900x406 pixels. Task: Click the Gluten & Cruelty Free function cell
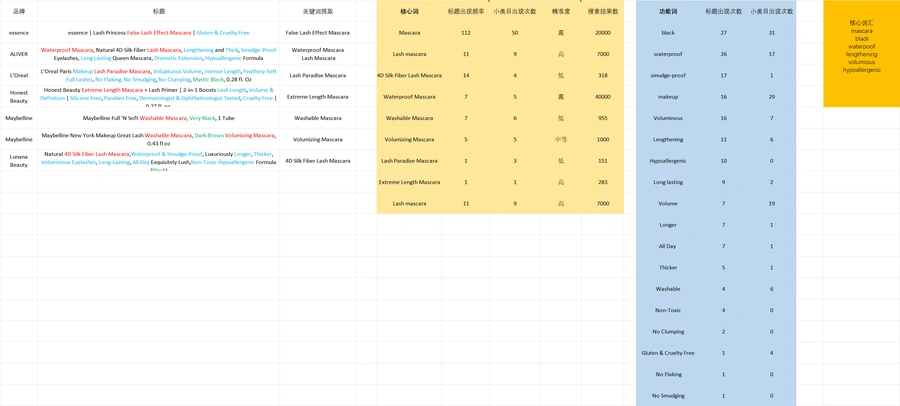tap(668, 353)
